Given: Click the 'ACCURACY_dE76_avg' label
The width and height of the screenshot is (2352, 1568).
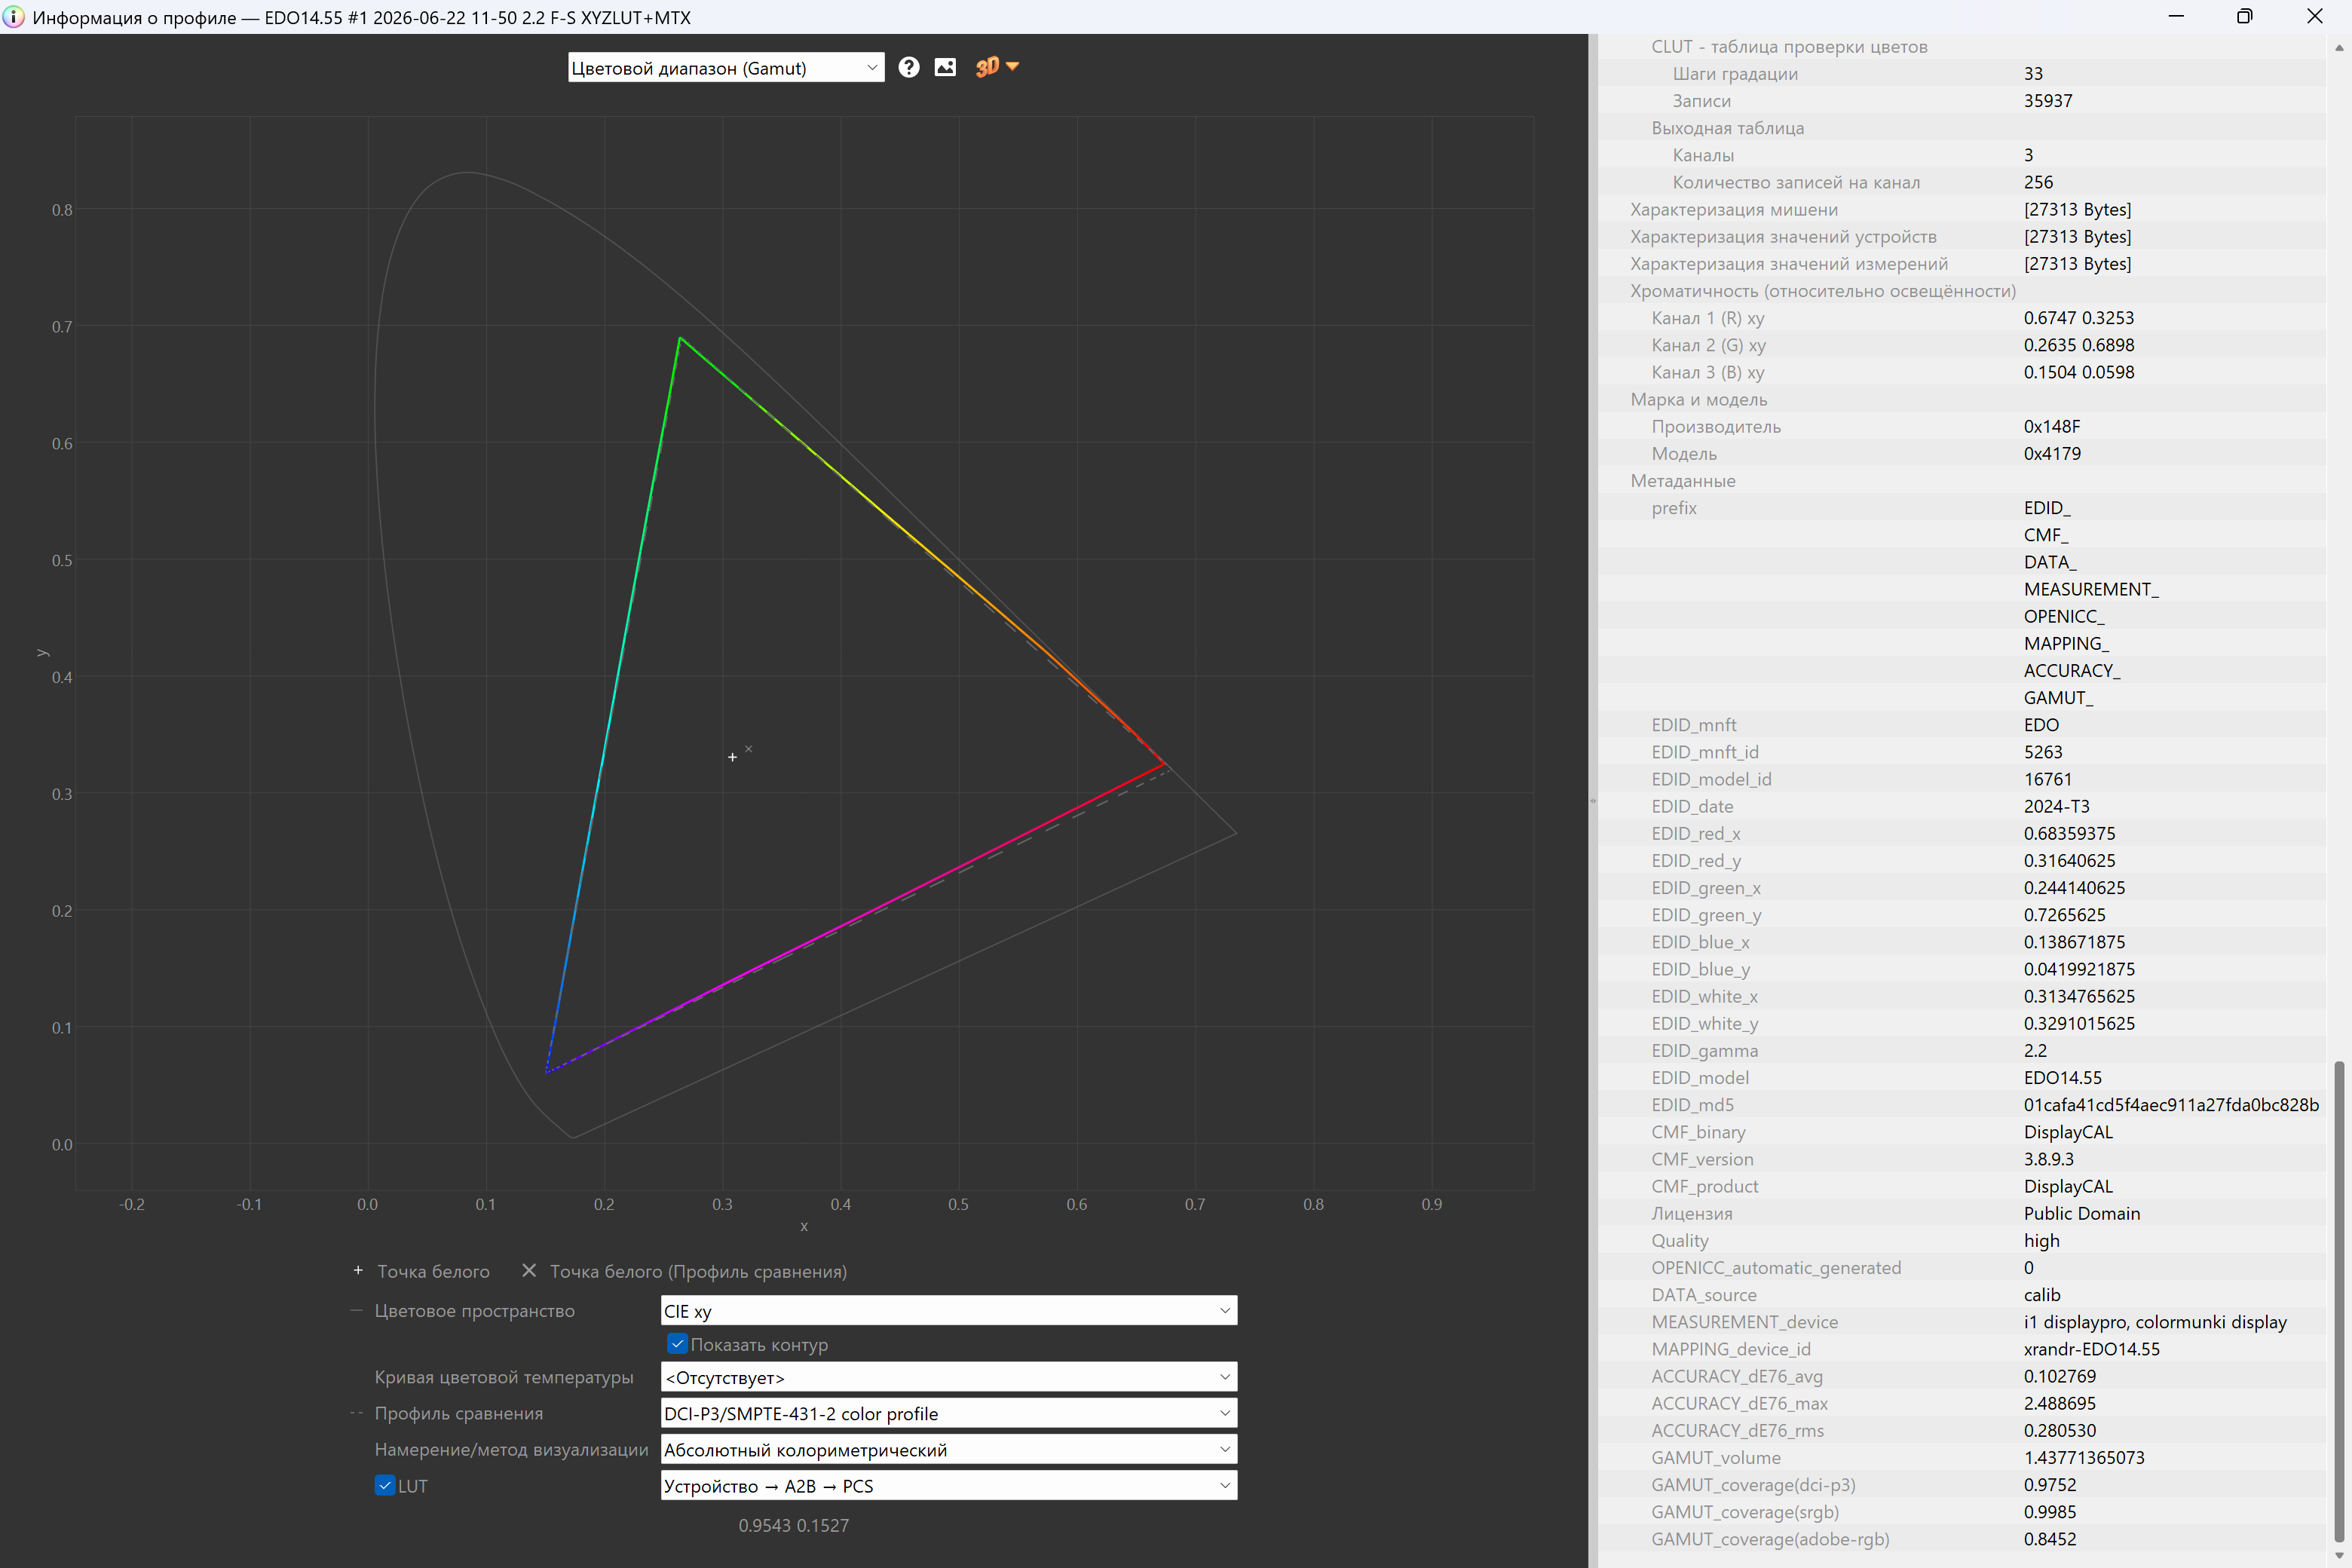Looking at the screenshot, I should 1737,1376.
